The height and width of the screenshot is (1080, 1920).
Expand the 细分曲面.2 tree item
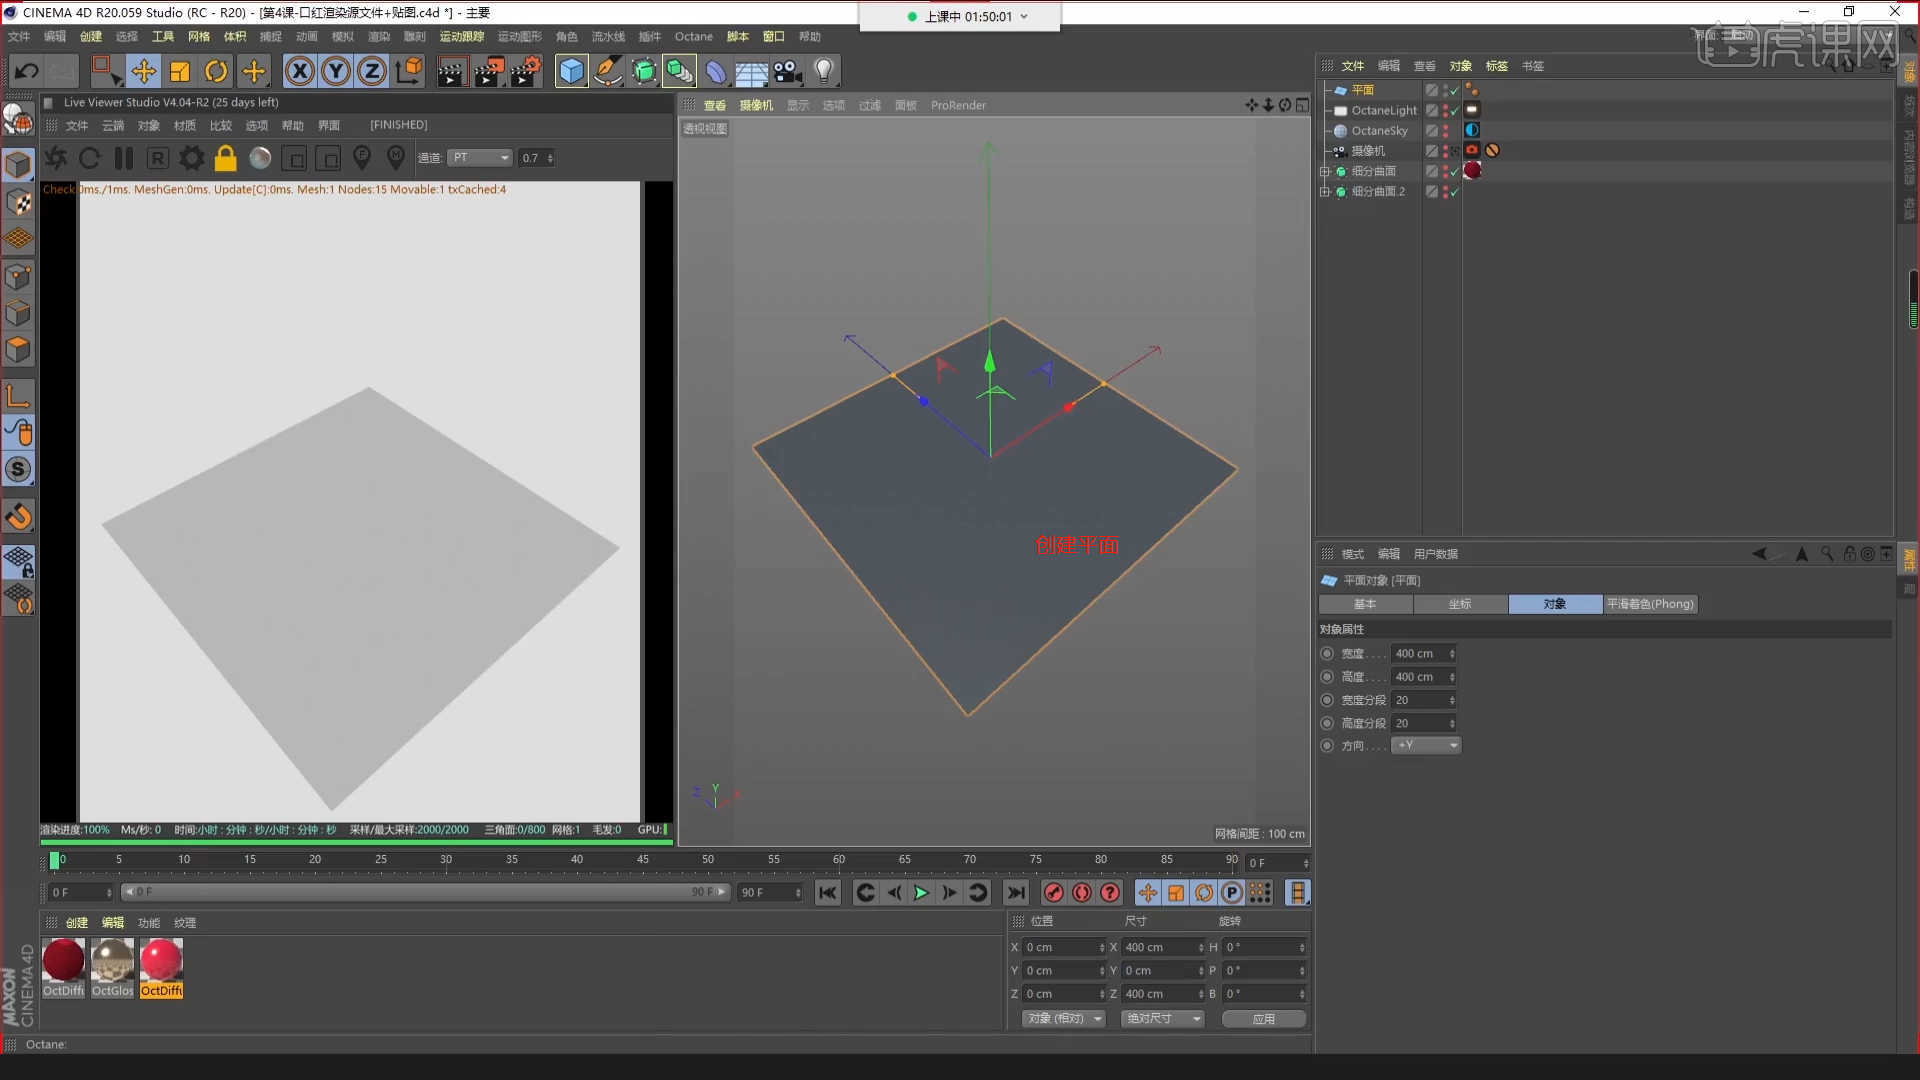1325,192
